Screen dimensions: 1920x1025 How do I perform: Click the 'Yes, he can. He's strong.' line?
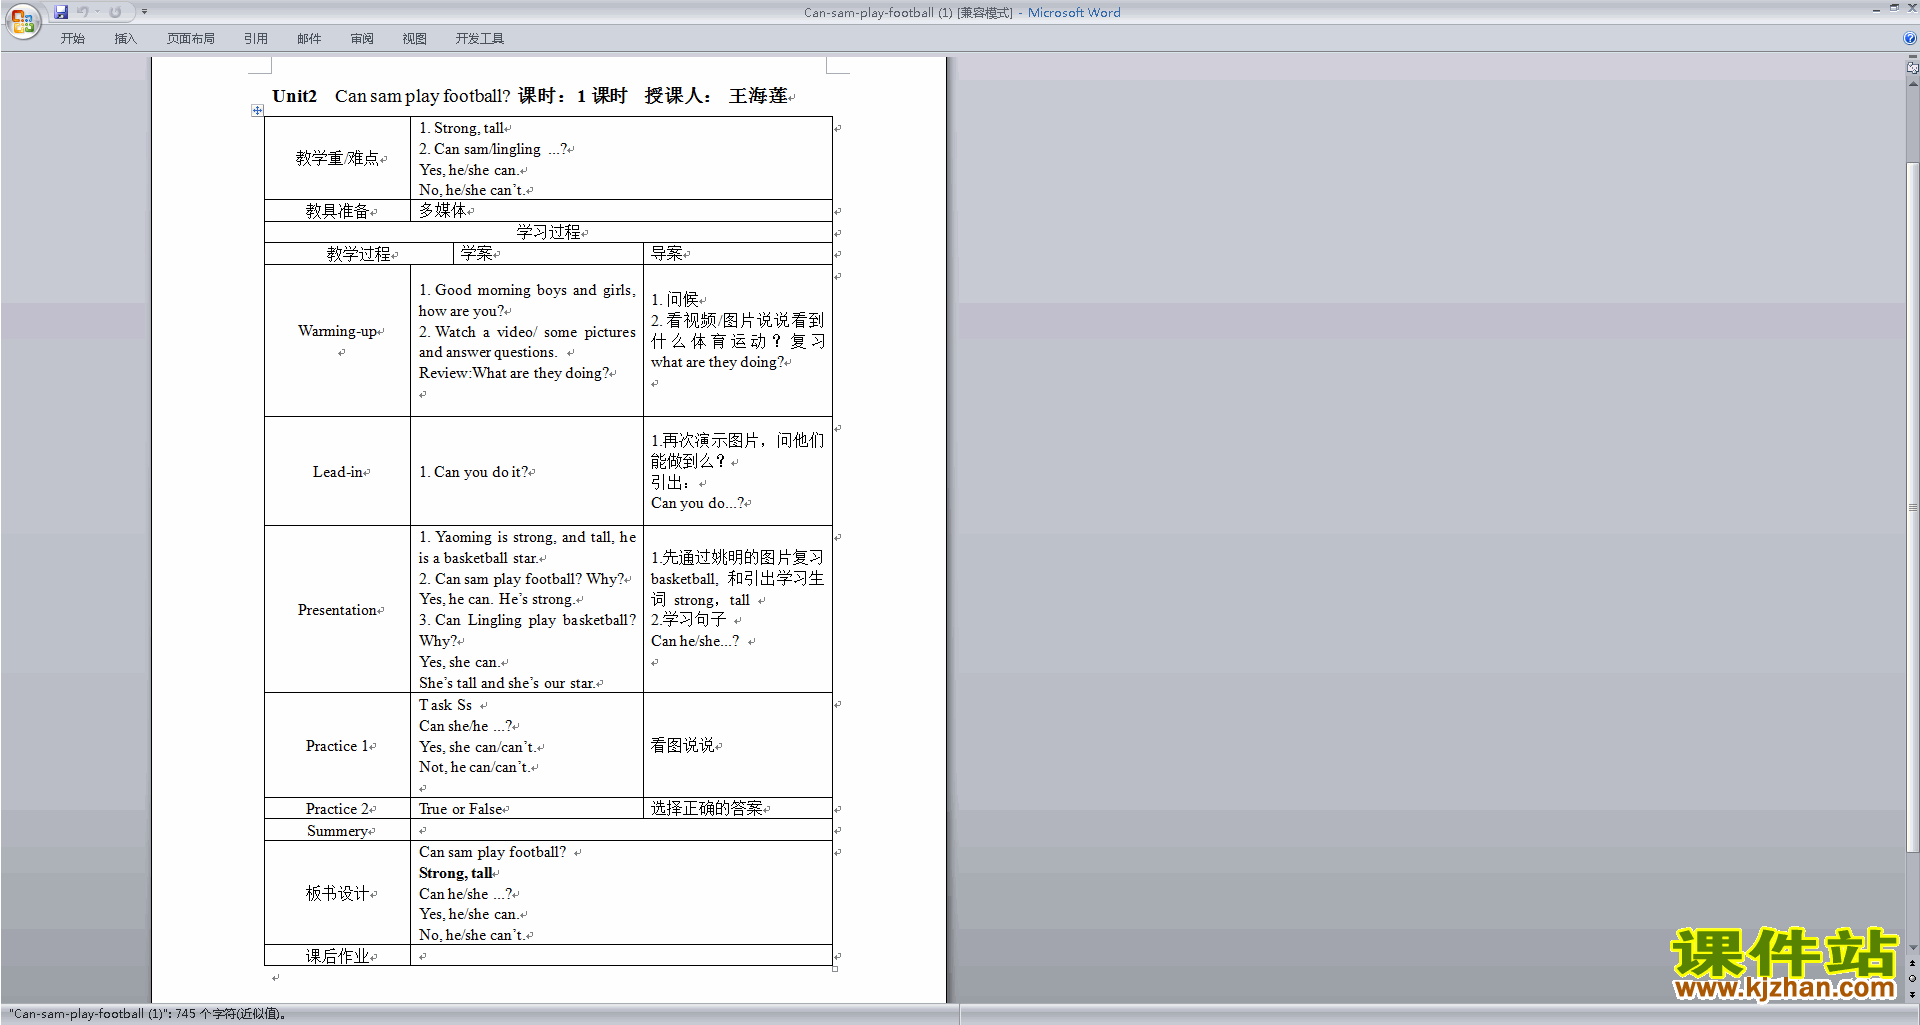[x=496, y=599]
